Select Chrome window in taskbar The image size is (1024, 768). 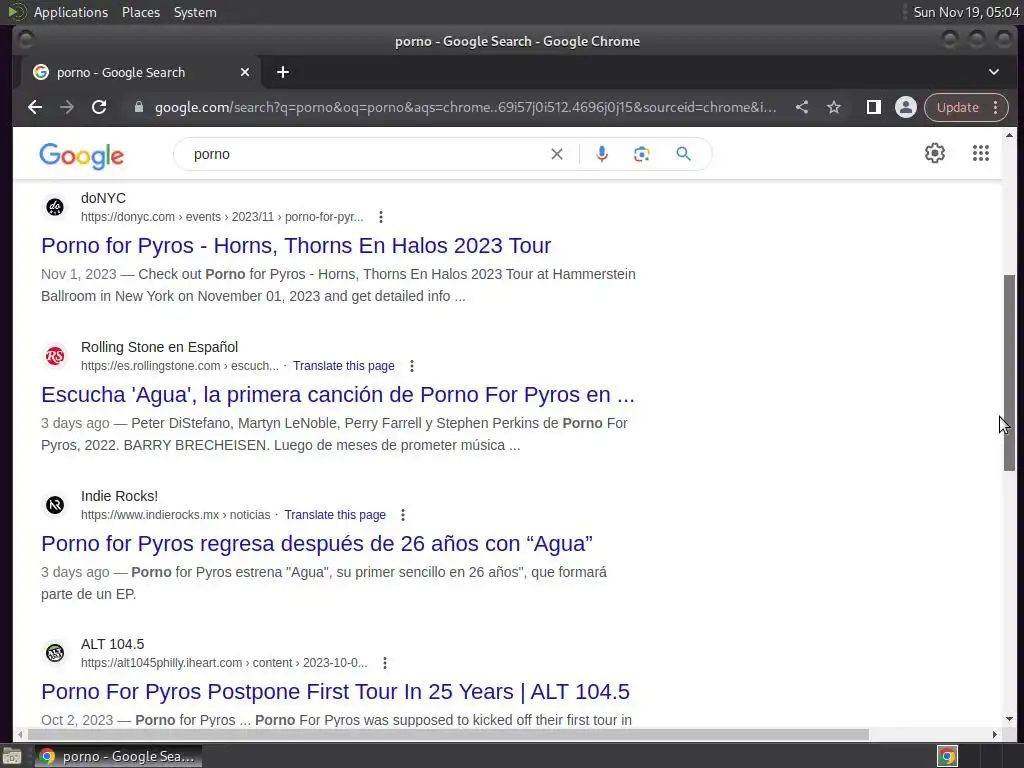(x=118, y=756)
